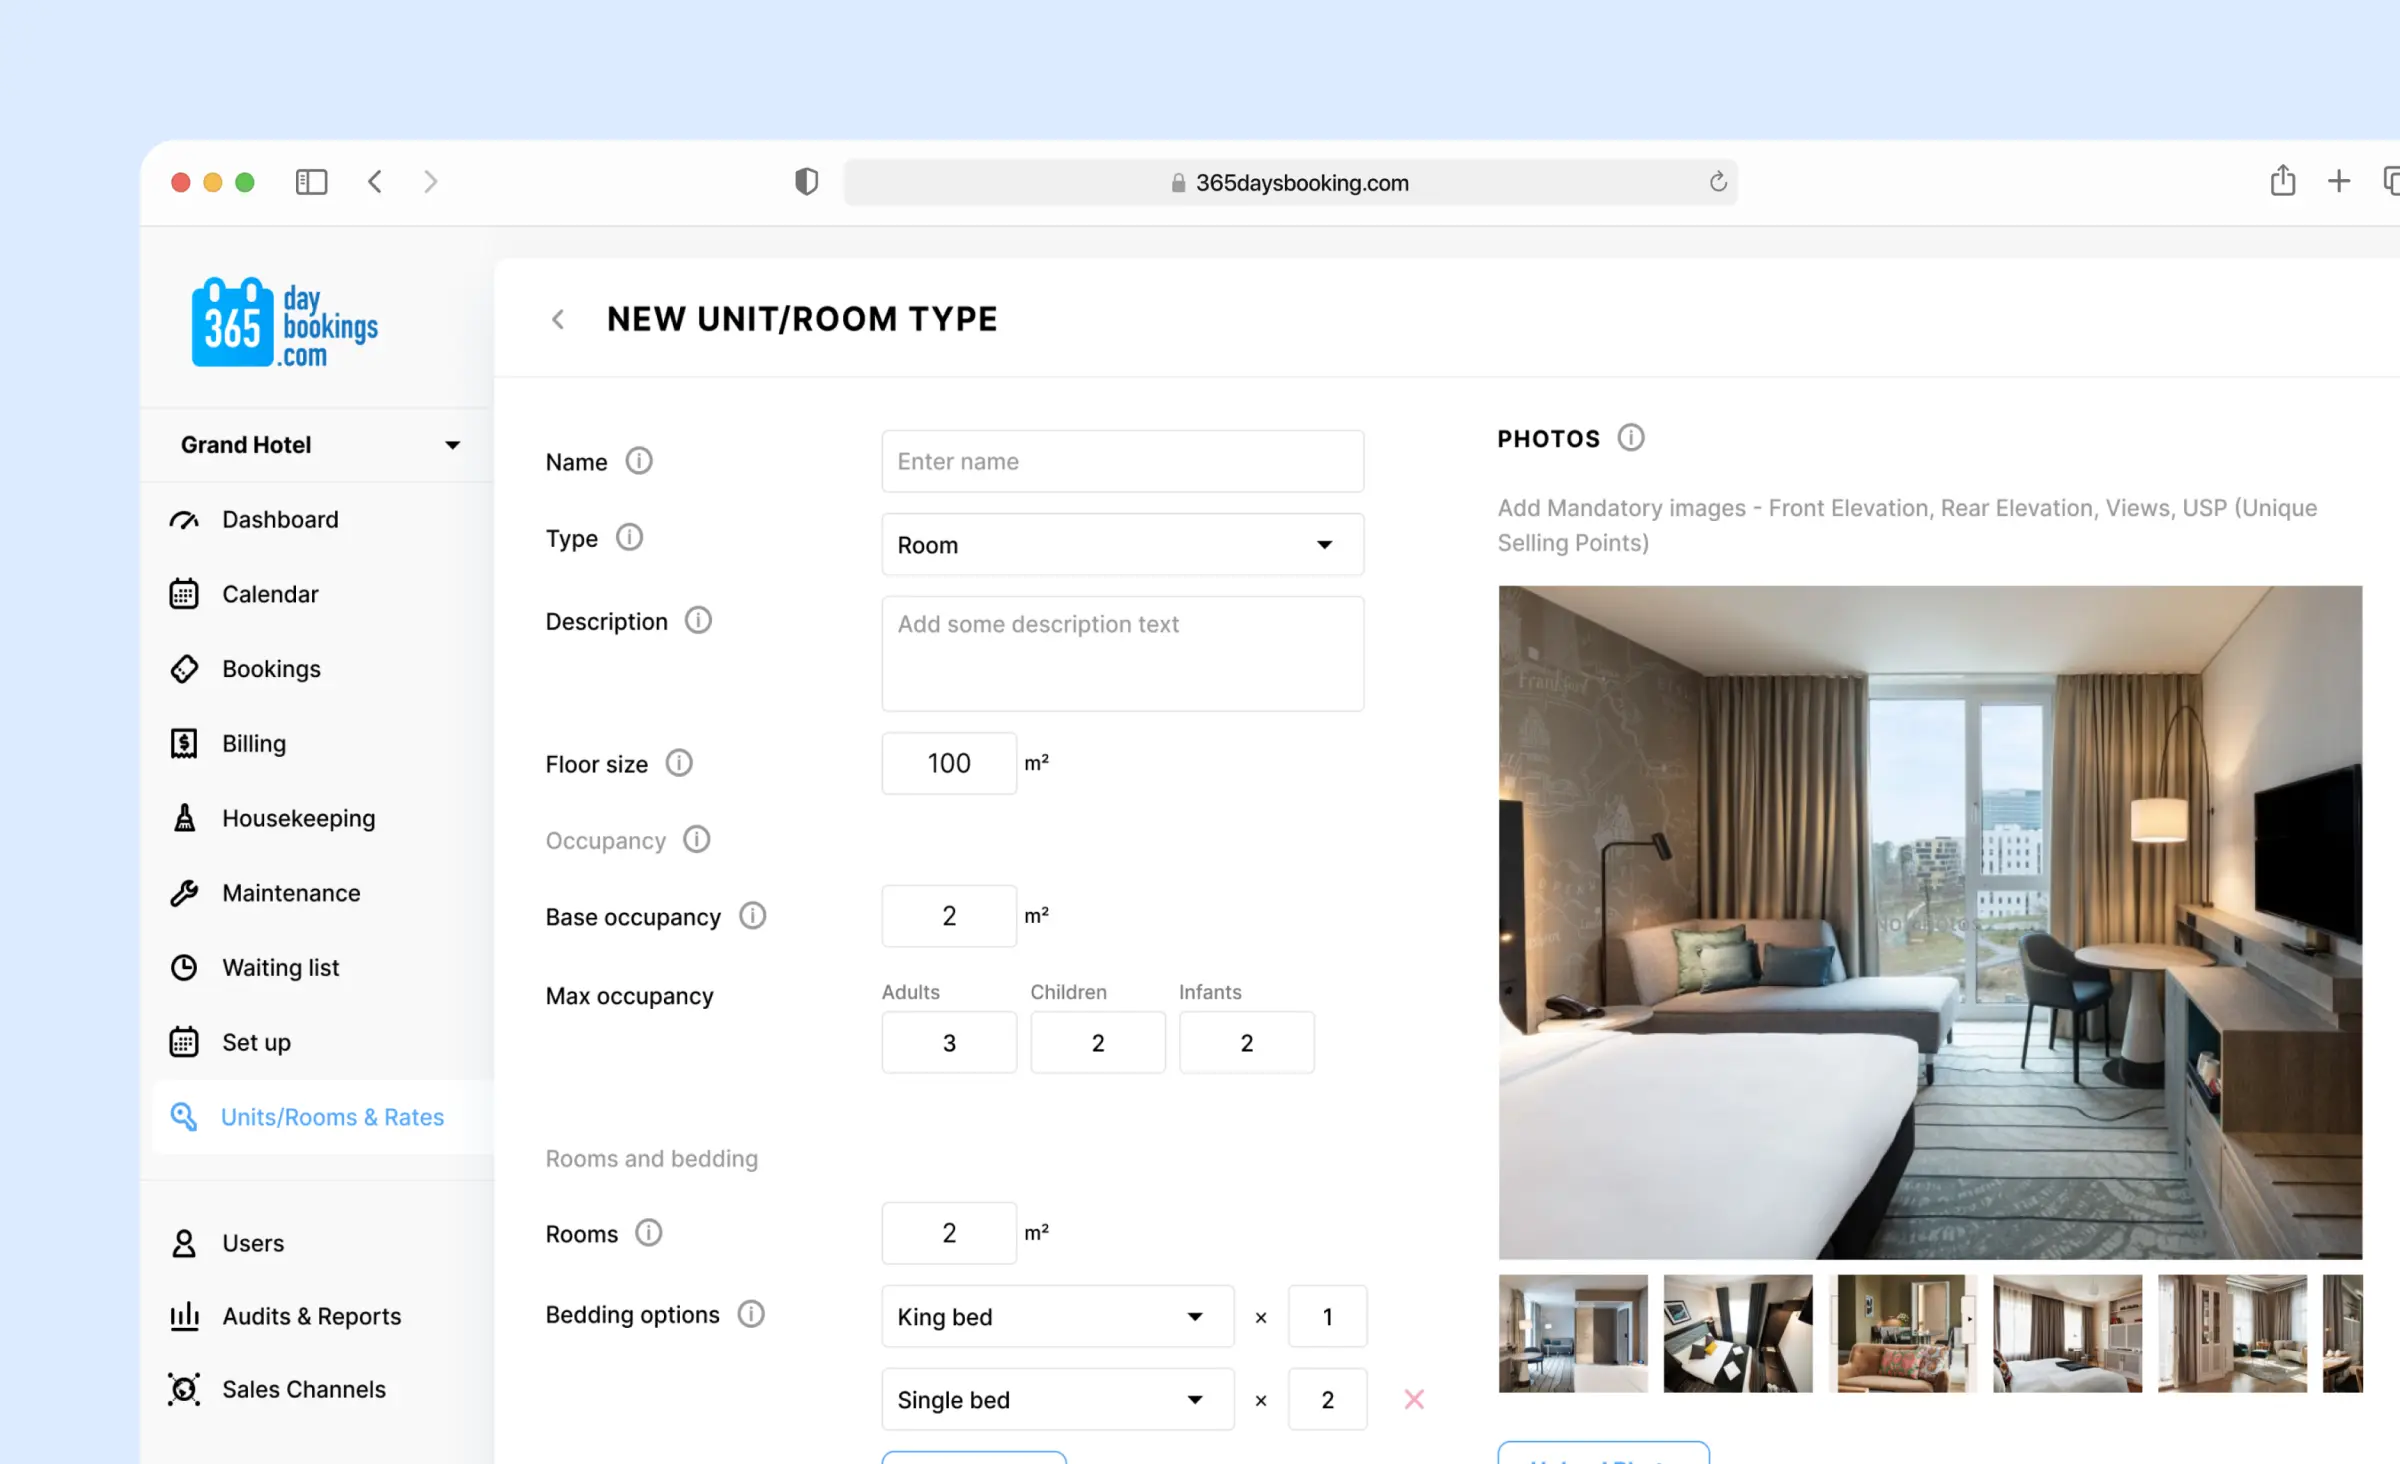Go back using the header back arrow
2400x1464 pixels.
558,319
